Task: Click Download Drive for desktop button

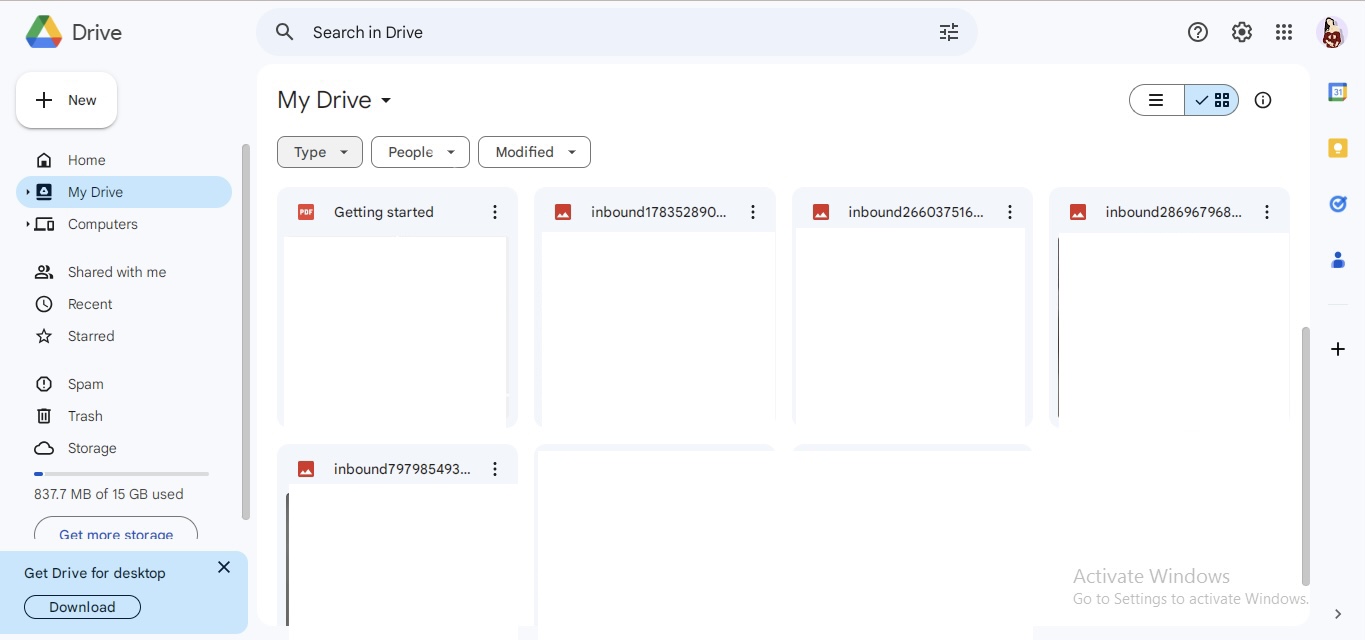Action: 82,607
